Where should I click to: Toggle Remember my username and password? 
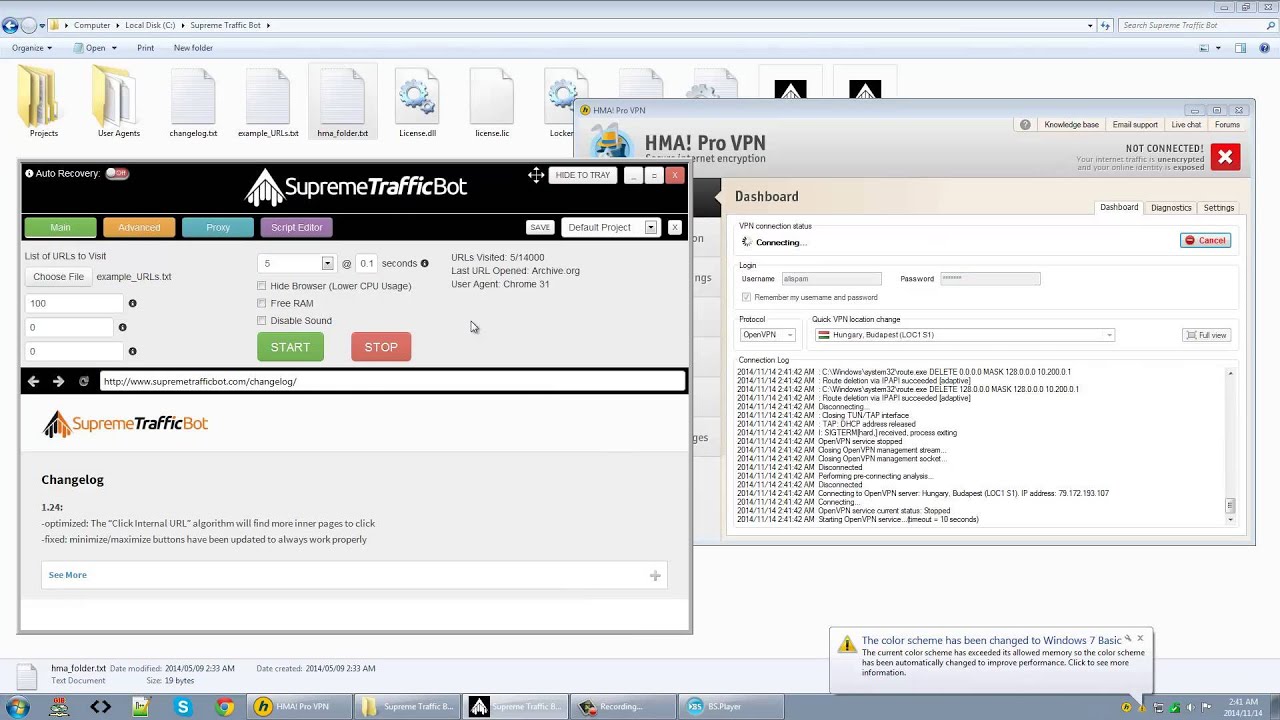click(x=746, y=297)
